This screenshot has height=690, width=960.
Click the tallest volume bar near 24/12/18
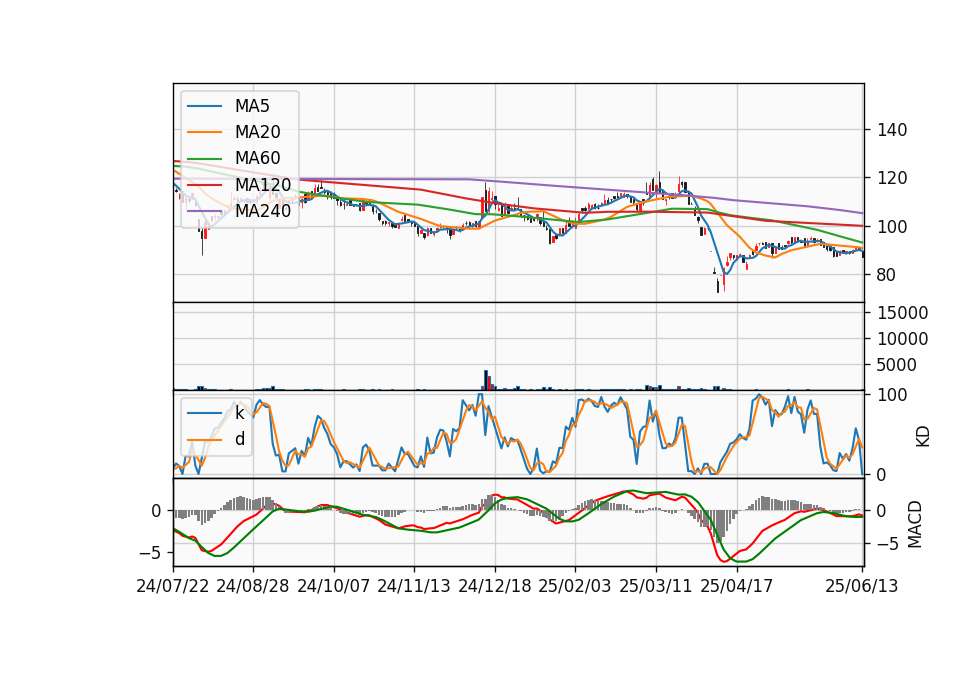(486, 380)
